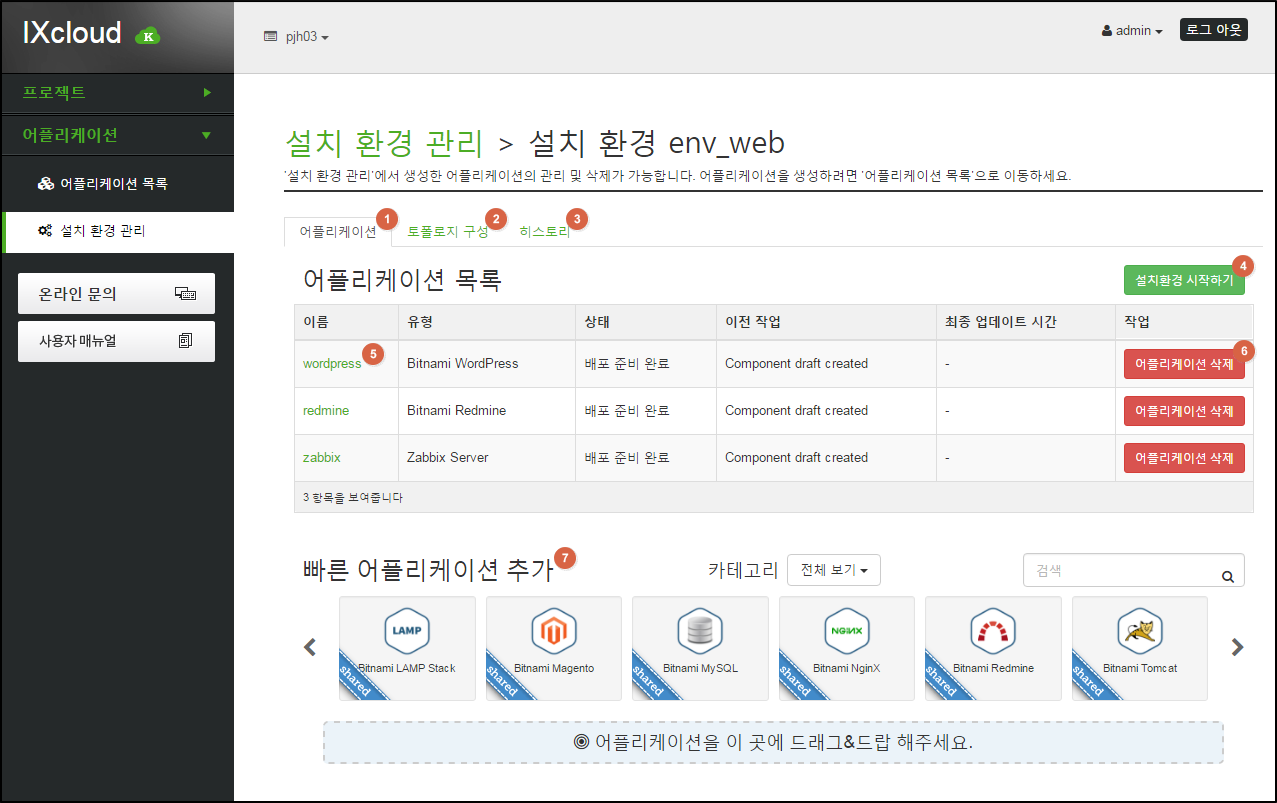Open the admin account dropdown
Image resolution: width=1277 pixels, height=803 pixels.
coord(1132,31)
